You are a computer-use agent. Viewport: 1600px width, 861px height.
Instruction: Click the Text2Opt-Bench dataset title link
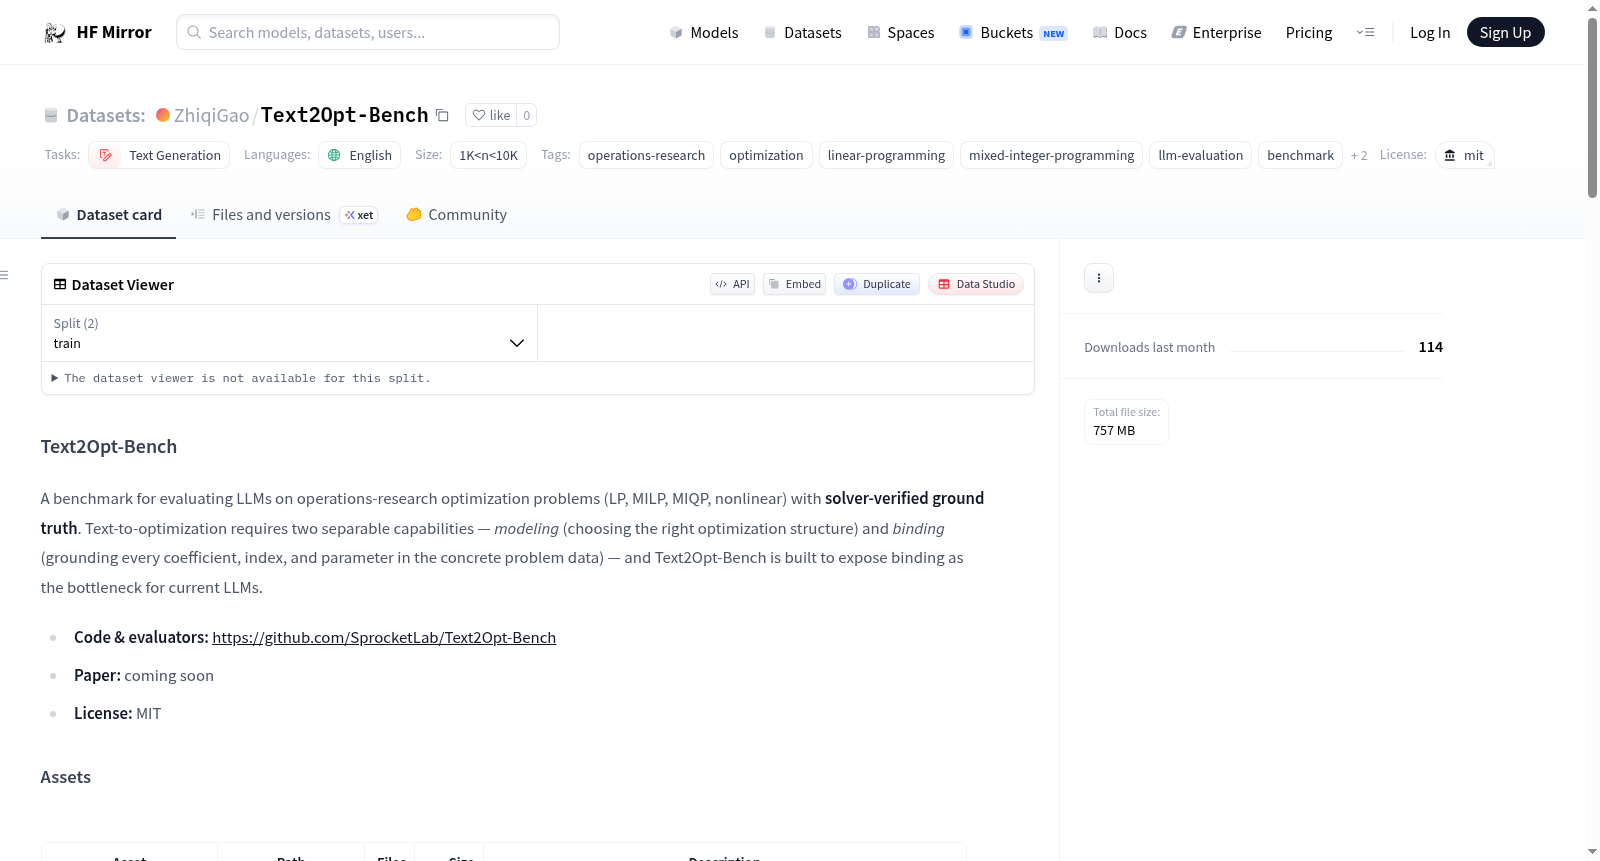pos(345,115)
